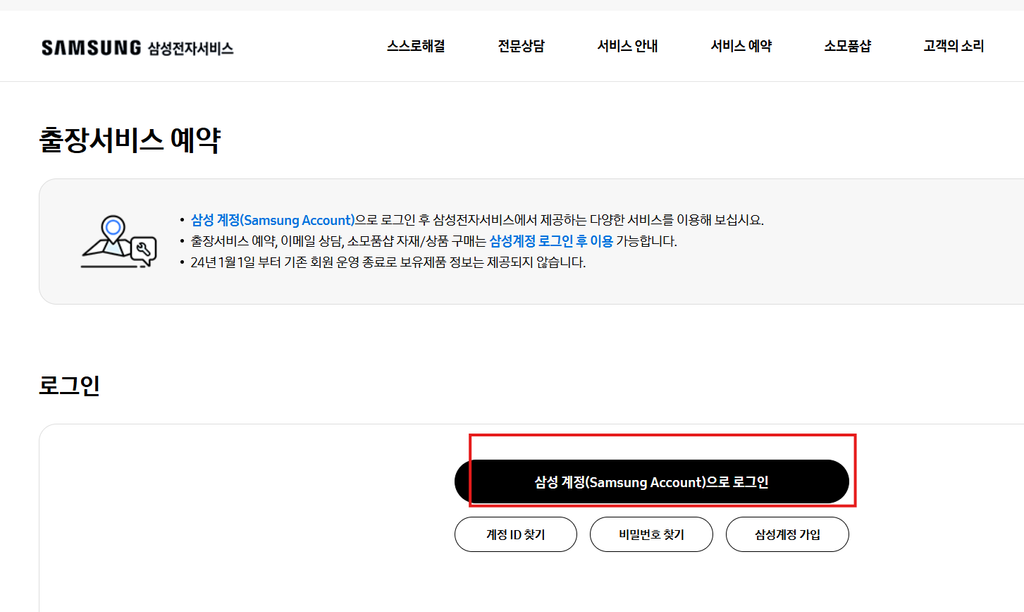Viewport: 1024px width, 612px height.
Task: Click the 계정 ID 찾기 button
Action: [x=516, y=534]
